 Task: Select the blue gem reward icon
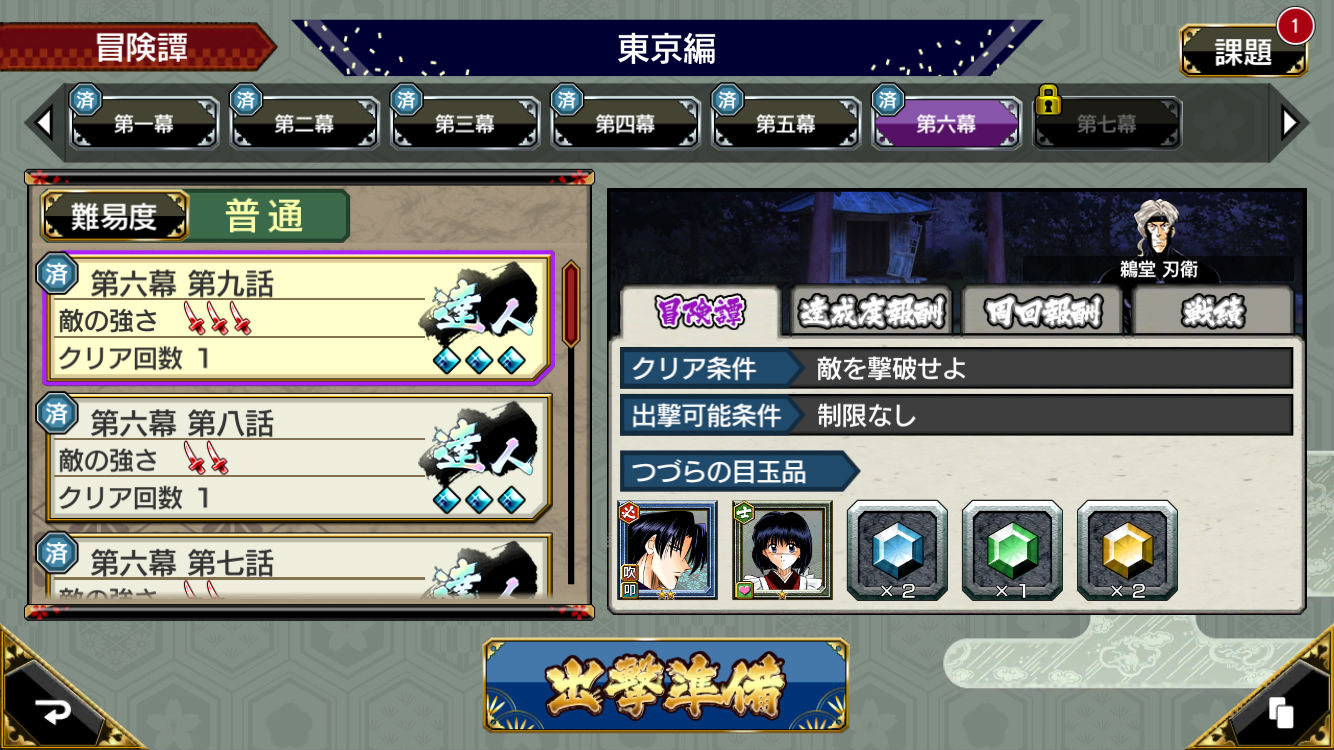[x=897, y=550]
